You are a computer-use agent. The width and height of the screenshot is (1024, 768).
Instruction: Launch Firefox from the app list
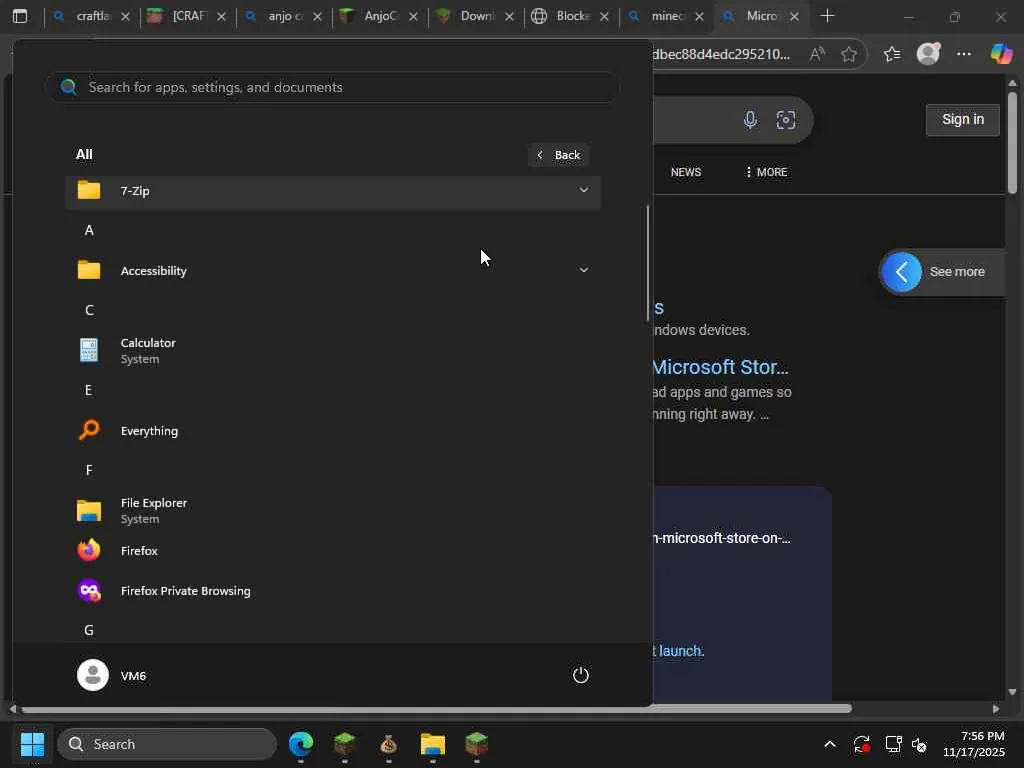click(333, 551)
